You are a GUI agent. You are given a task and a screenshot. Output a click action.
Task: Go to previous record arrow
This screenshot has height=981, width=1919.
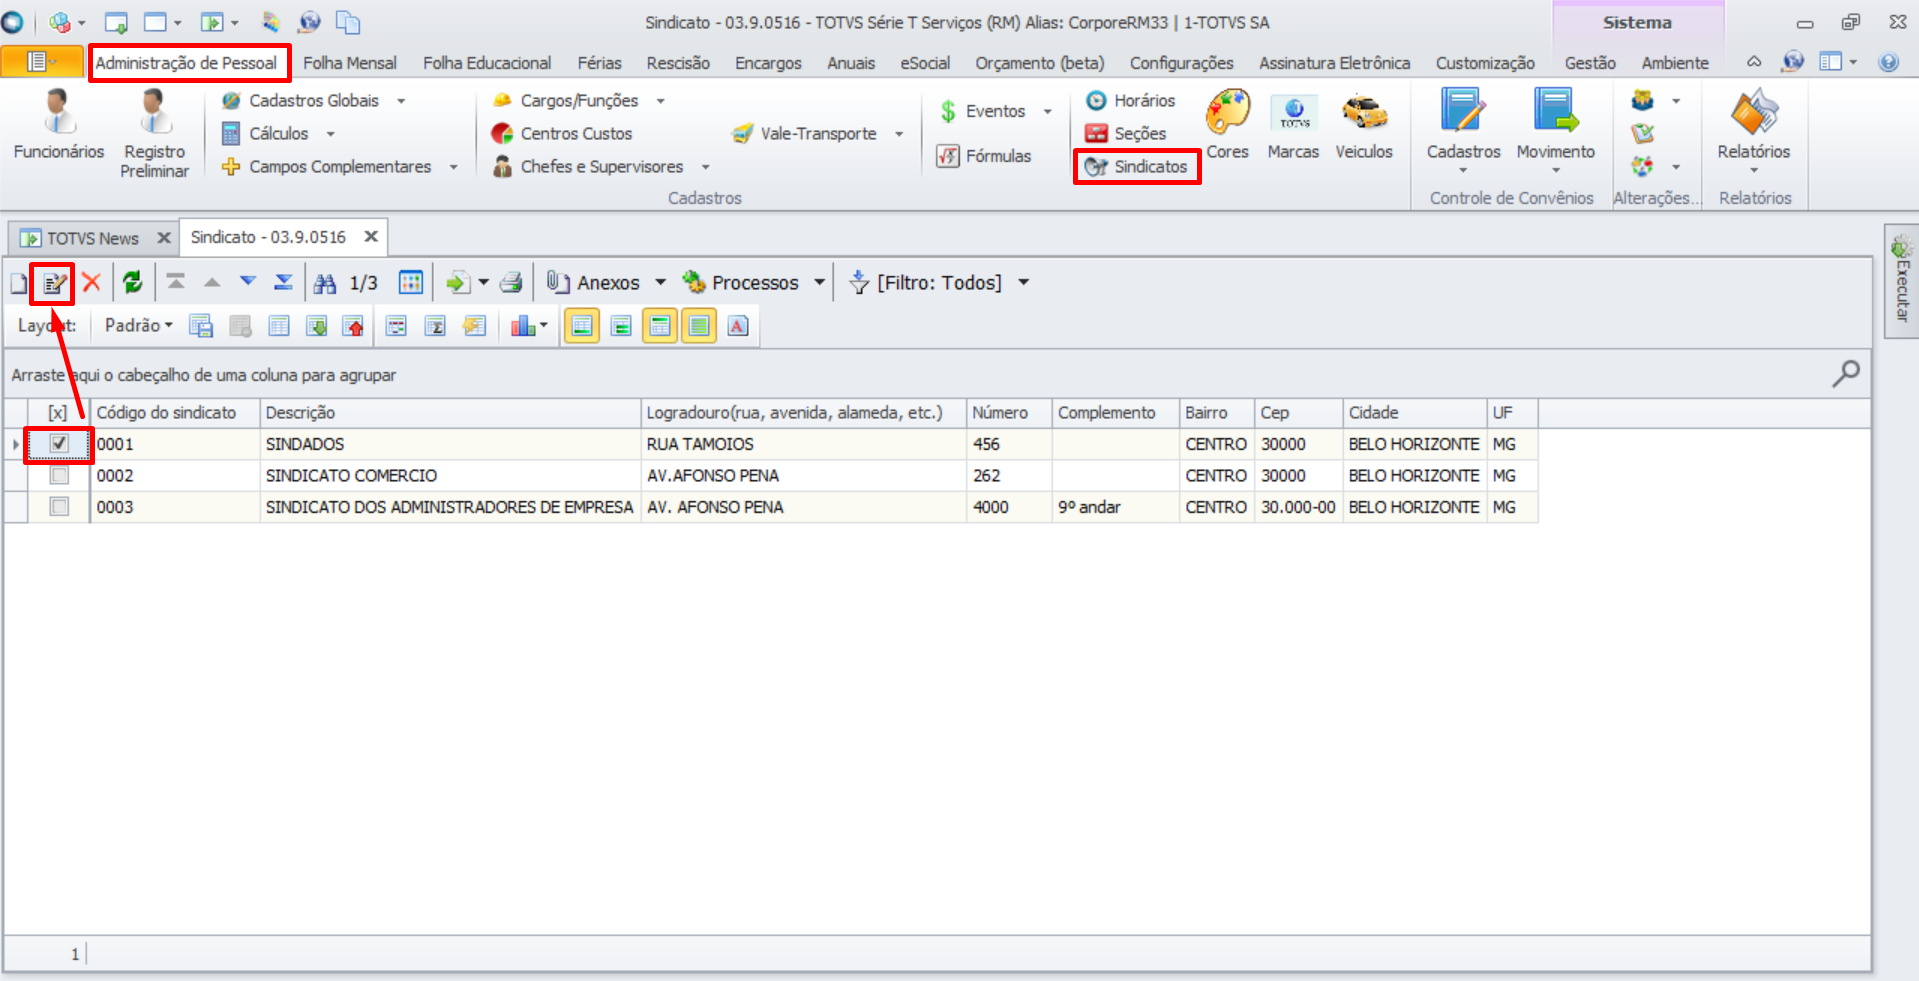[212, 282]
